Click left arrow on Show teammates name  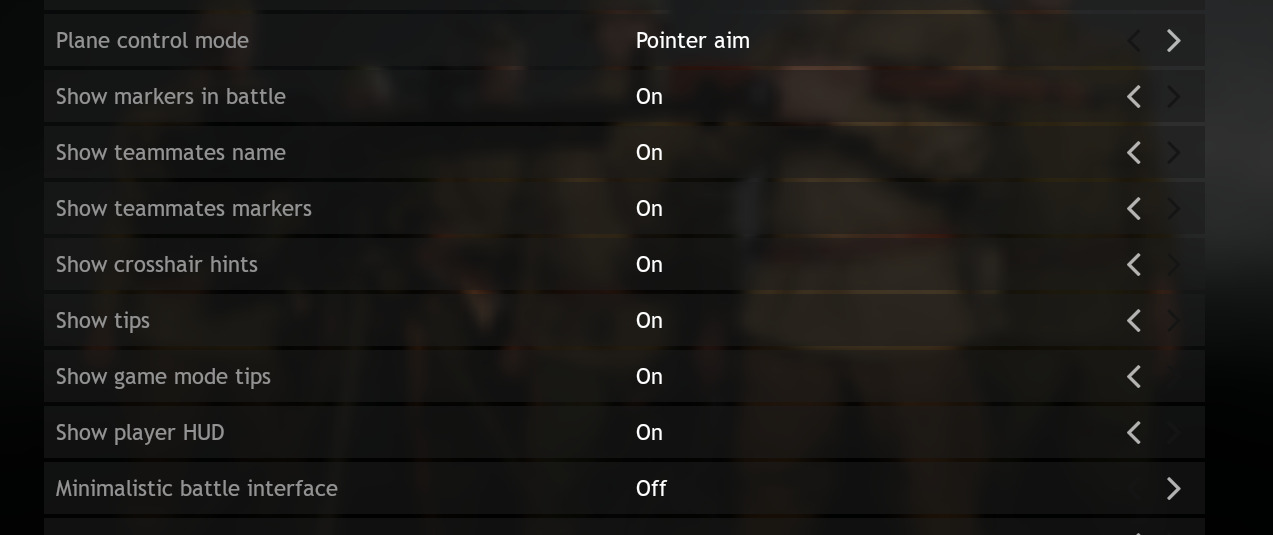pyautogui.click(x=1134, y=153)
